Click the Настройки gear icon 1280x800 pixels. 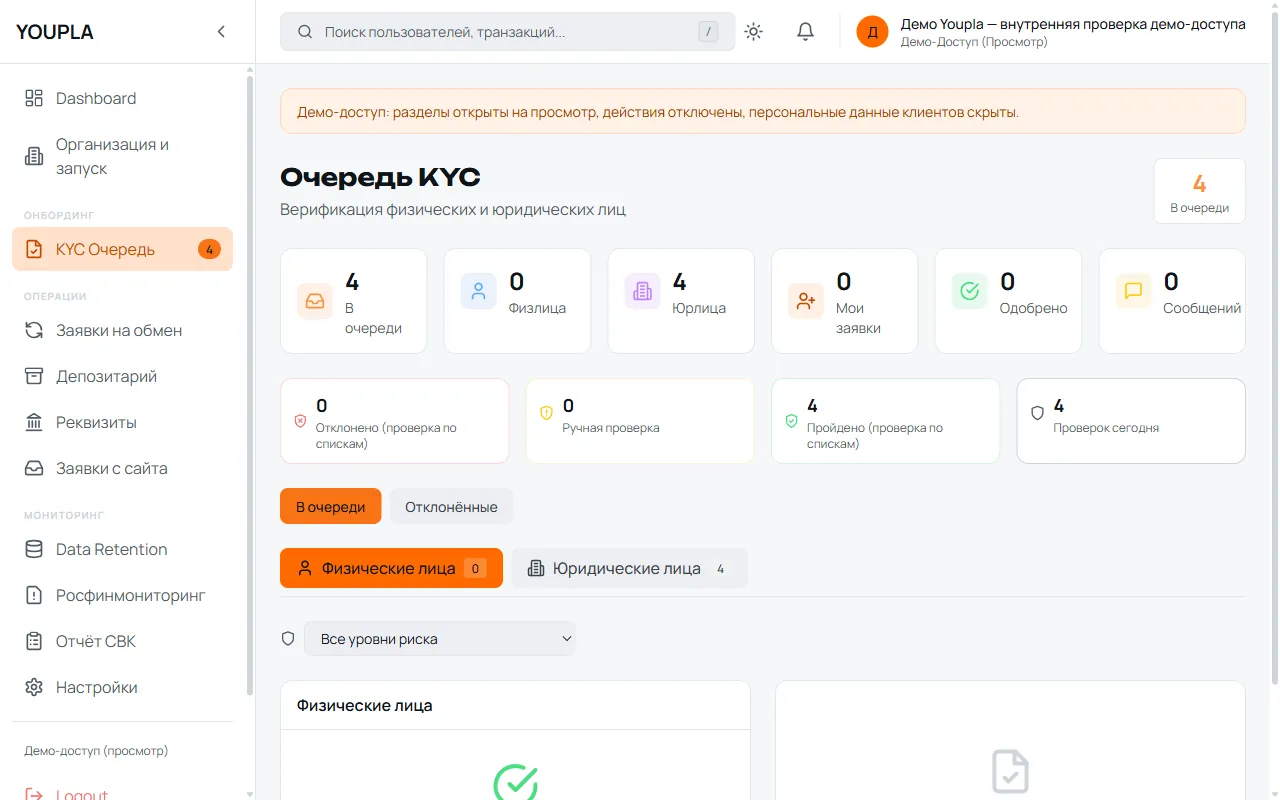34,687
